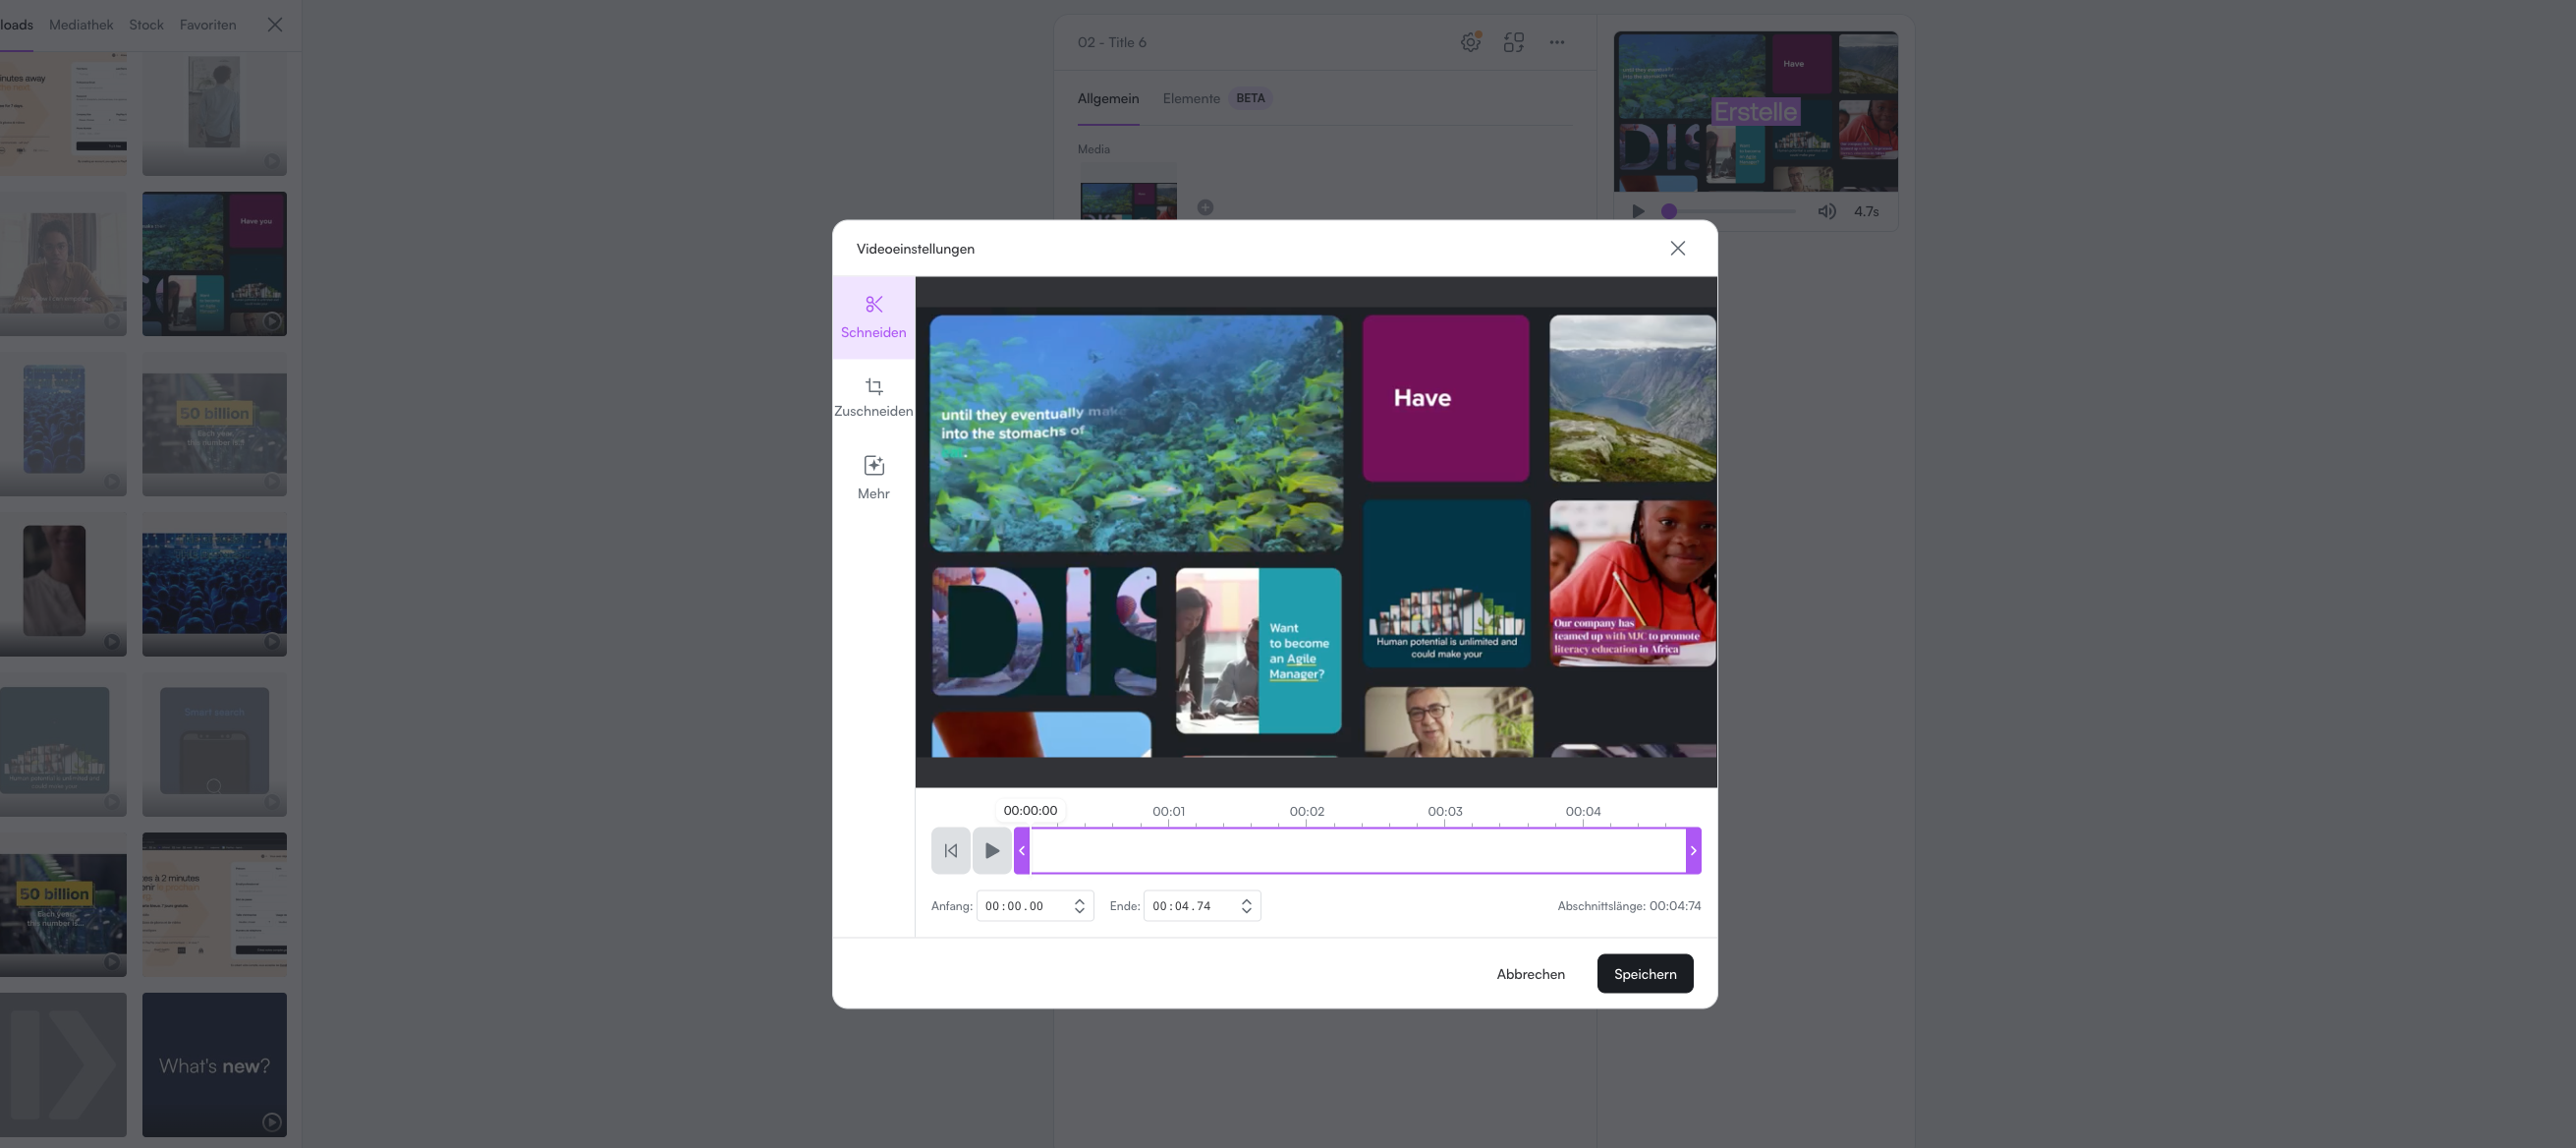The height and width of the screenshot is (1148, 2576).
Task: Switch to the Elemente BETA tab
Action: click(x=1191, y=98)
